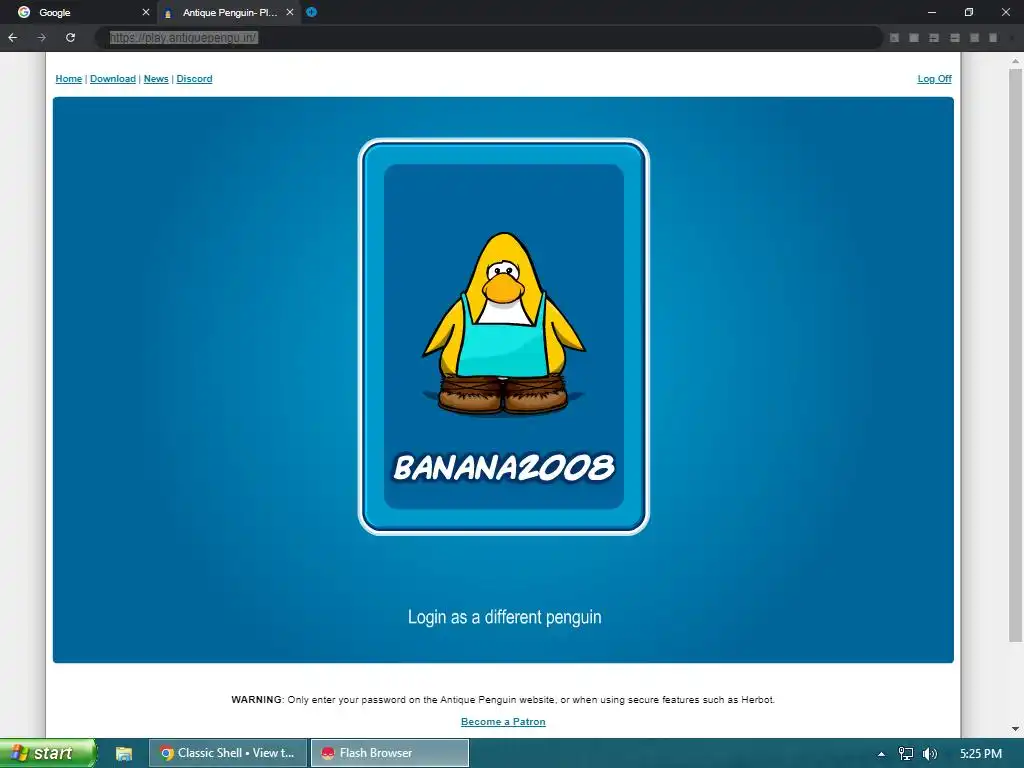Switch to the Google tab
This screenshot has width=1024, height=768.
[x=78, y=12]
